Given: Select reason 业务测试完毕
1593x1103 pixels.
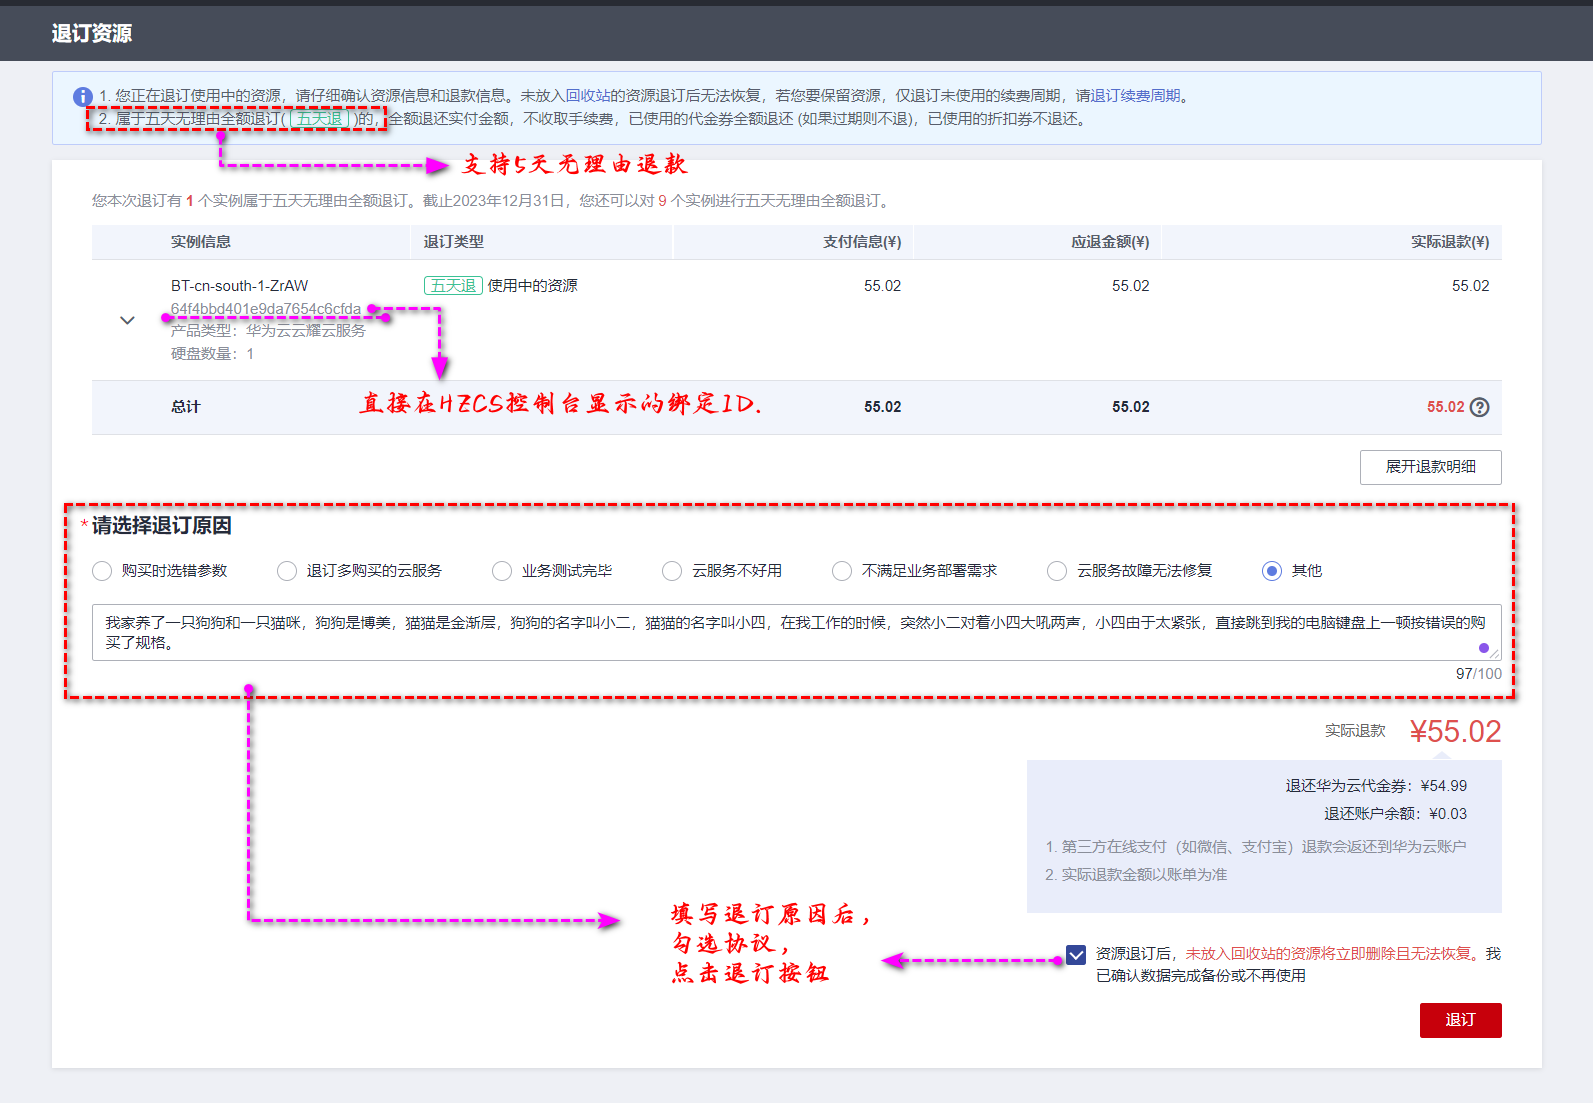Looking at the screenshot, I should pos(502,571).
